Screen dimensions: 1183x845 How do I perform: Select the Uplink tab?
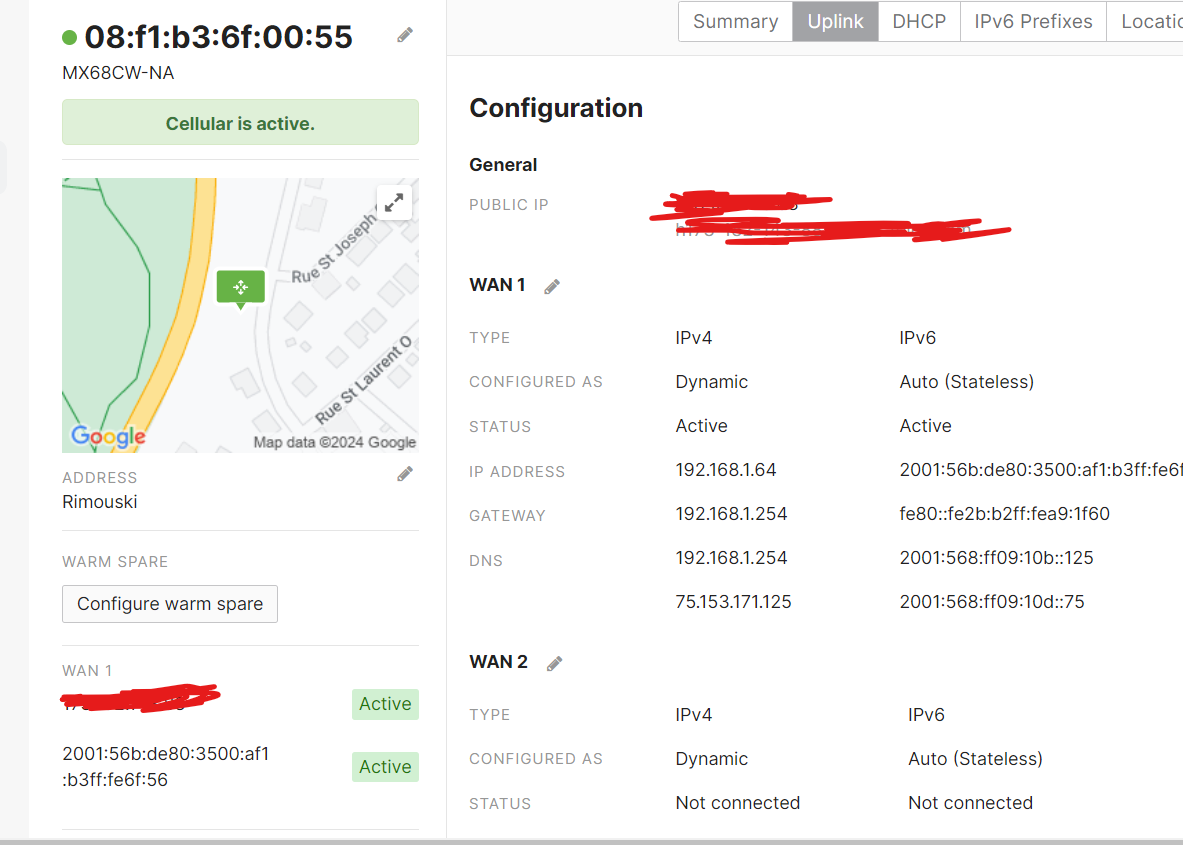pyautogui.click(x=835, y=22)
